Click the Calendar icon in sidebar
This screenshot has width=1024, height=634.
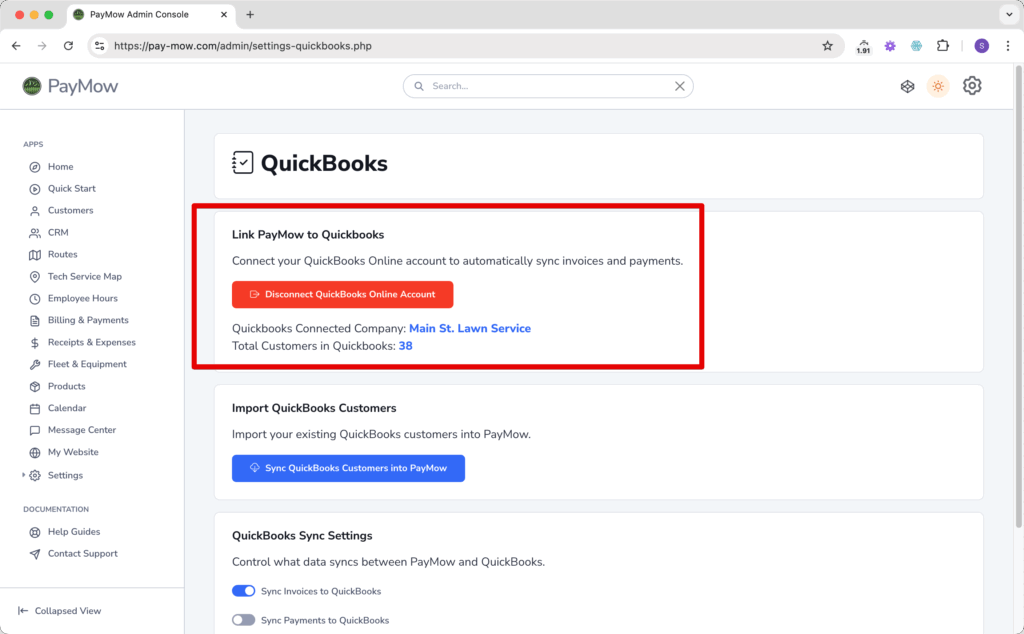[x=35, y=409]
